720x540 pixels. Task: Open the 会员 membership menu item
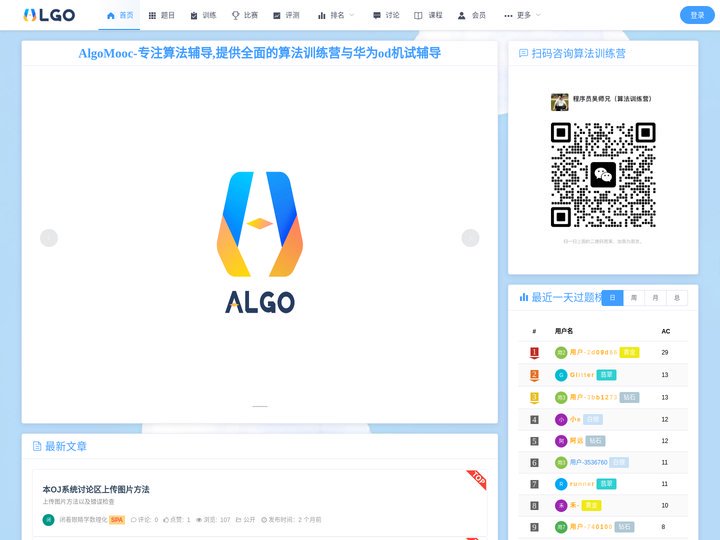click(472, 15)
